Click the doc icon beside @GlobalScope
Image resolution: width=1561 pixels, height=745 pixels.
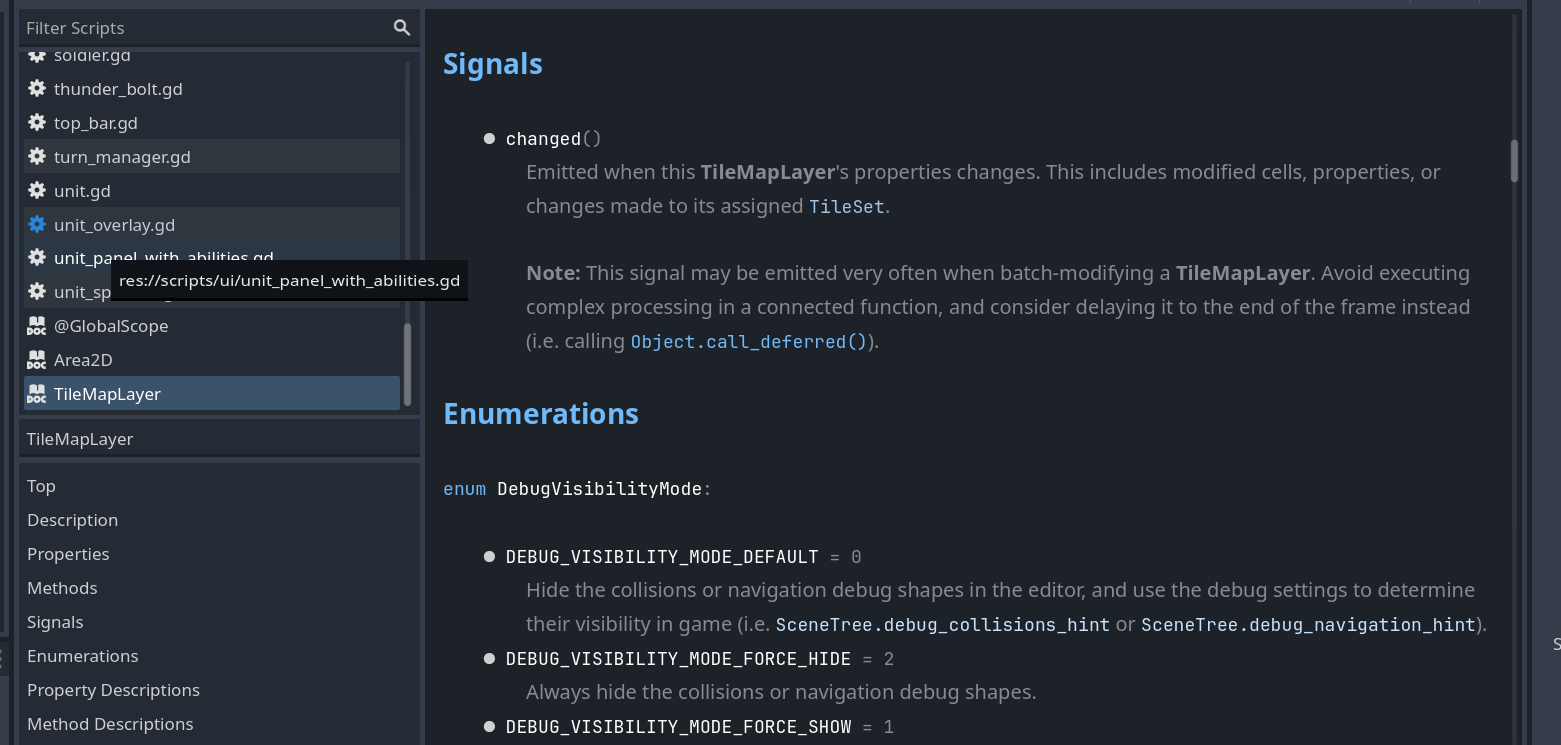click(37, 326)
